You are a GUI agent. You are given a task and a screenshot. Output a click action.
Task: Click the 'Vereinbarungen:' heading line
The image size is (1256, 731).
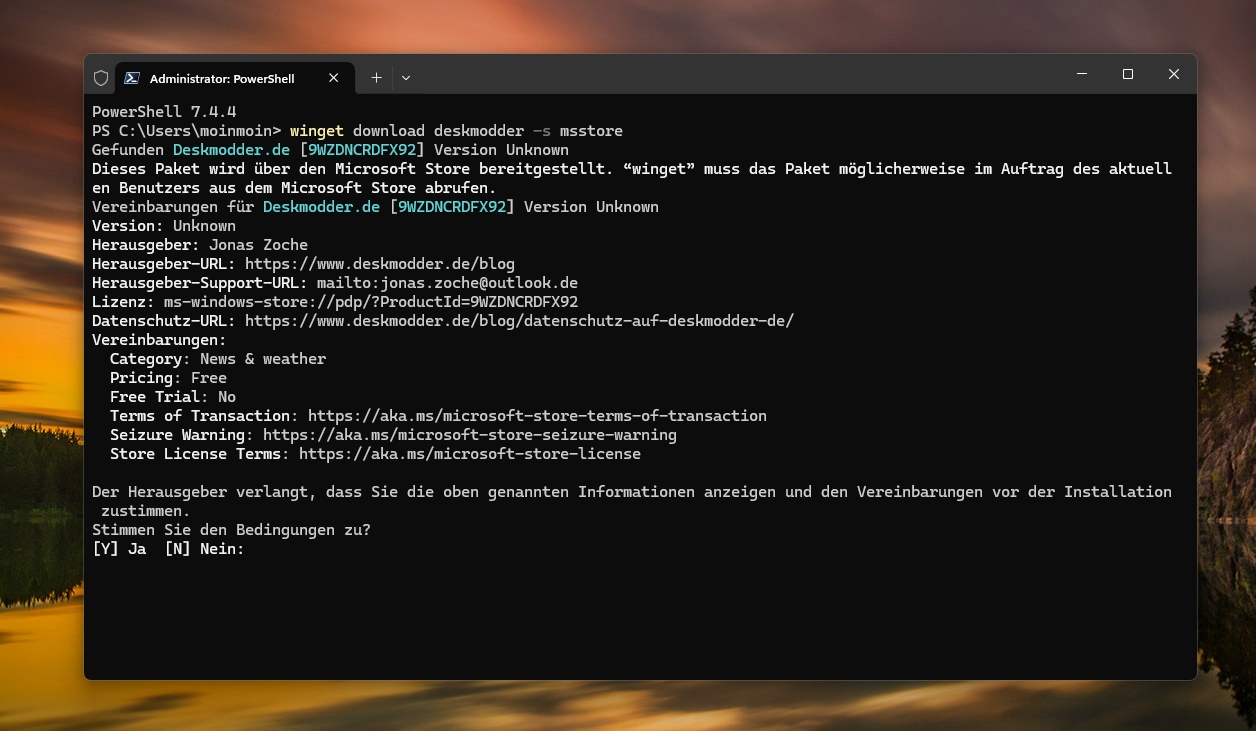[159, 340]
